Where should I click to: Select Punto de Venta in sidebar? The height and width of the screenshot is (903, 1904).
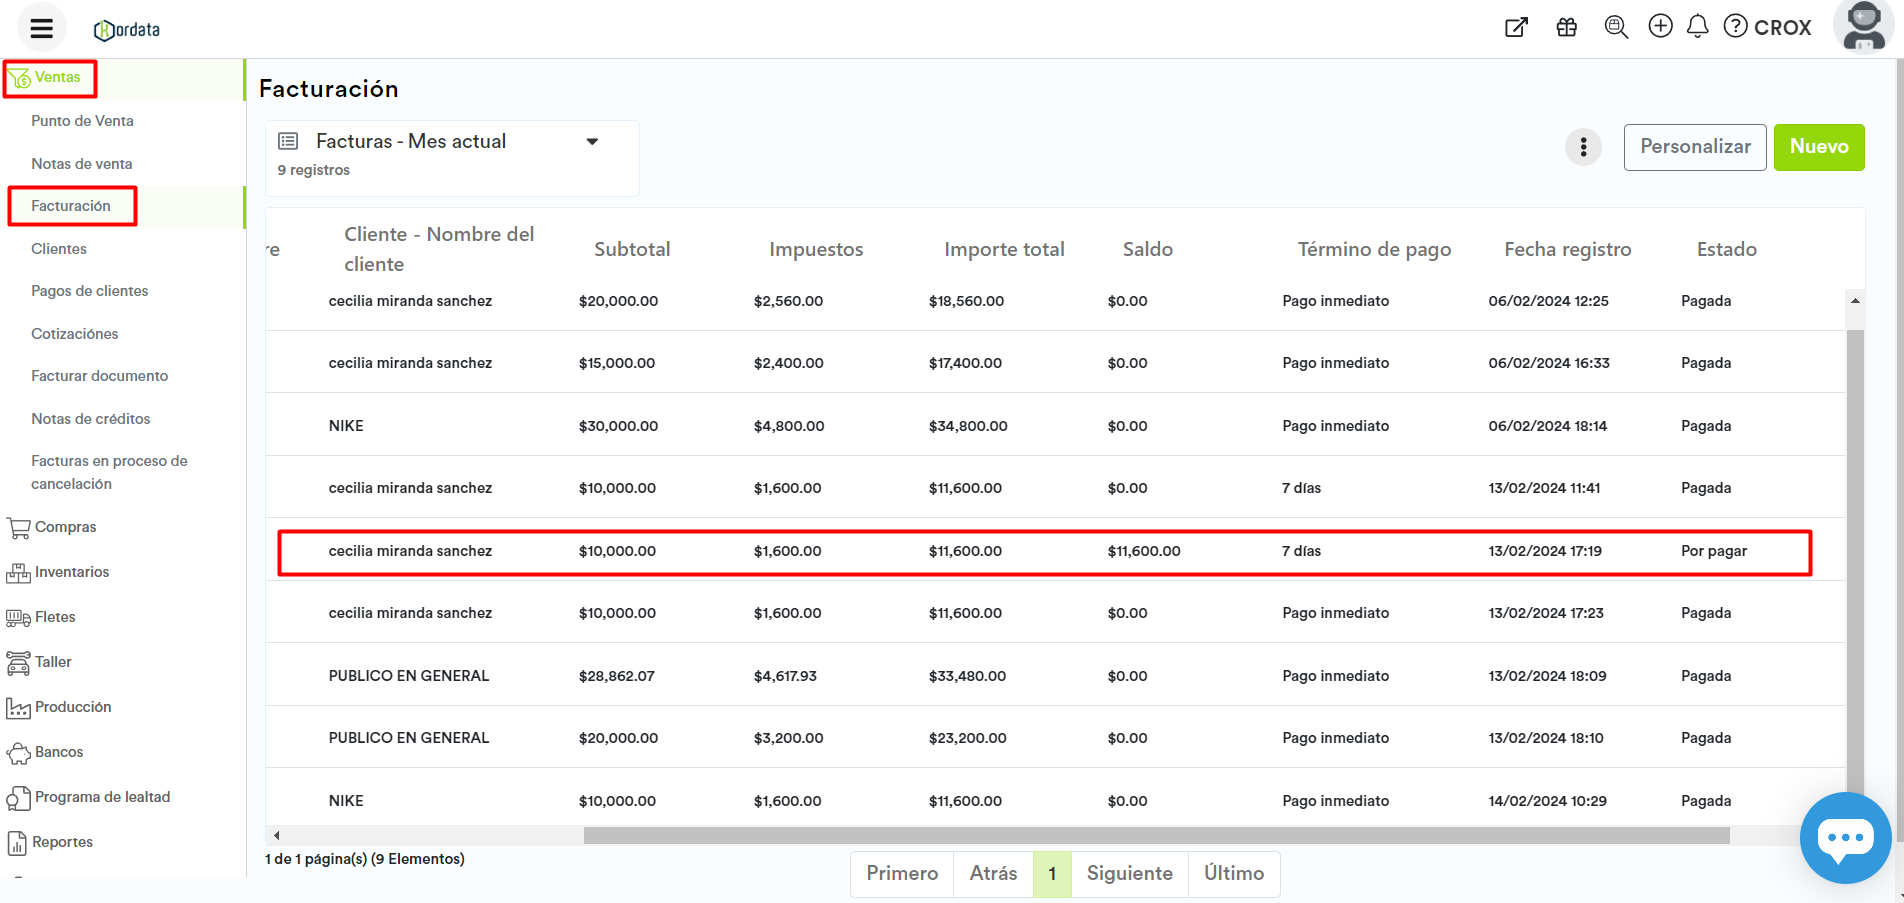(x=82, y=121)
